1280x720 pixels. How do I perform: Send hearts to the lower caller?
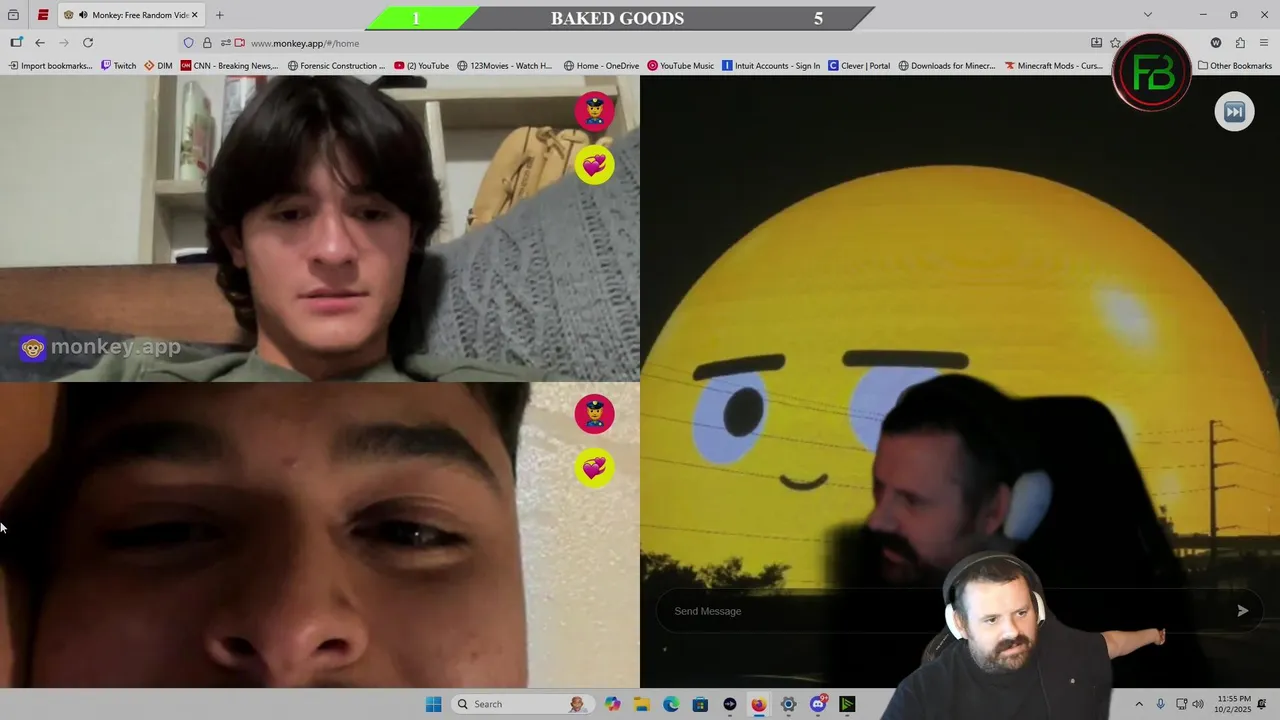click(594, 468)
